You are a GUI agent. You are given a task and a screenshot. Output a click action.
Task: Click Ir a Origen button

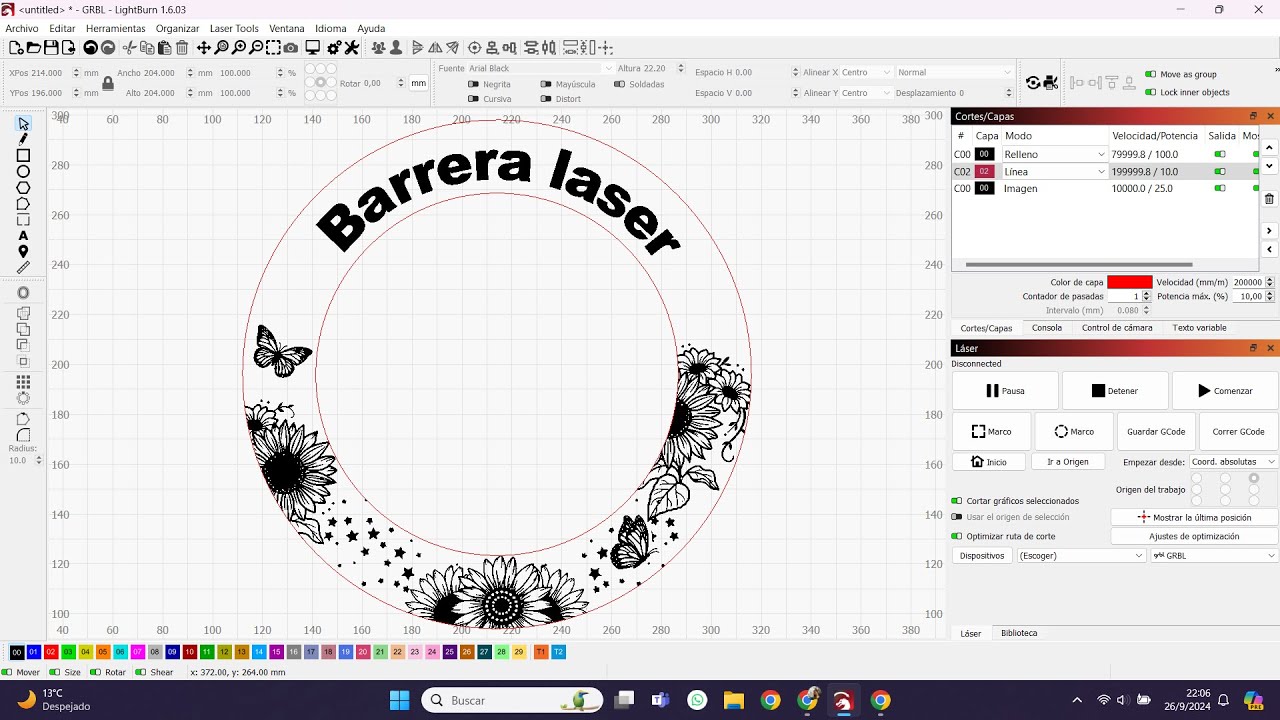(1068, 462)
